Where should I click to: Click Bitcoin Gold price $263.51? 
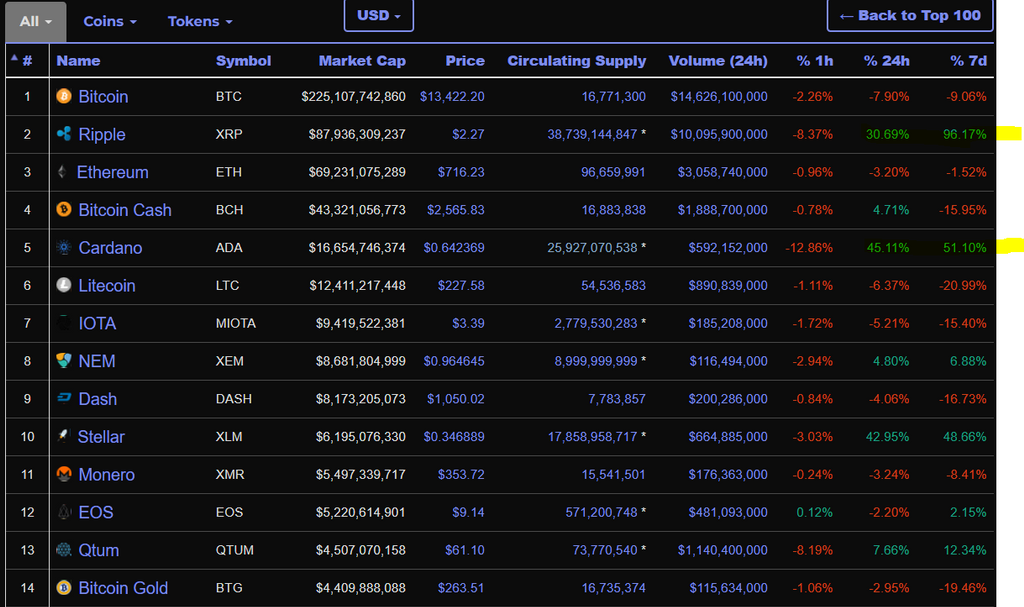pos(461,588)
